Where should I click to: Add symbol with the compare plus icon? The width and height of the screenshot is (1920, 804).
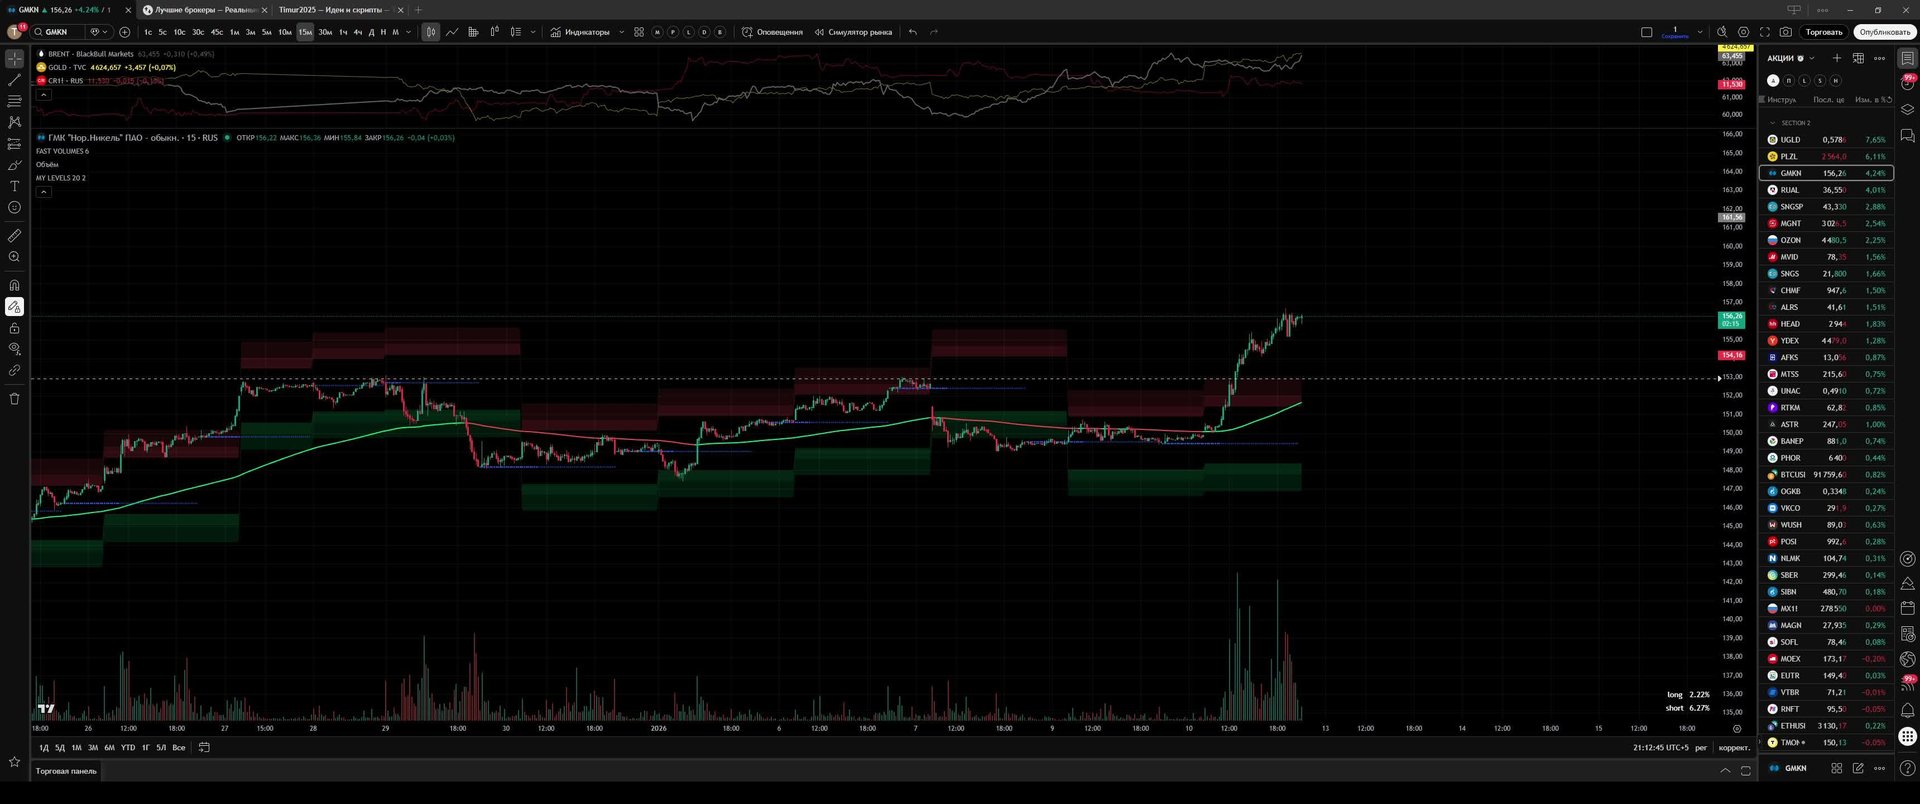[x=124, y=32]
